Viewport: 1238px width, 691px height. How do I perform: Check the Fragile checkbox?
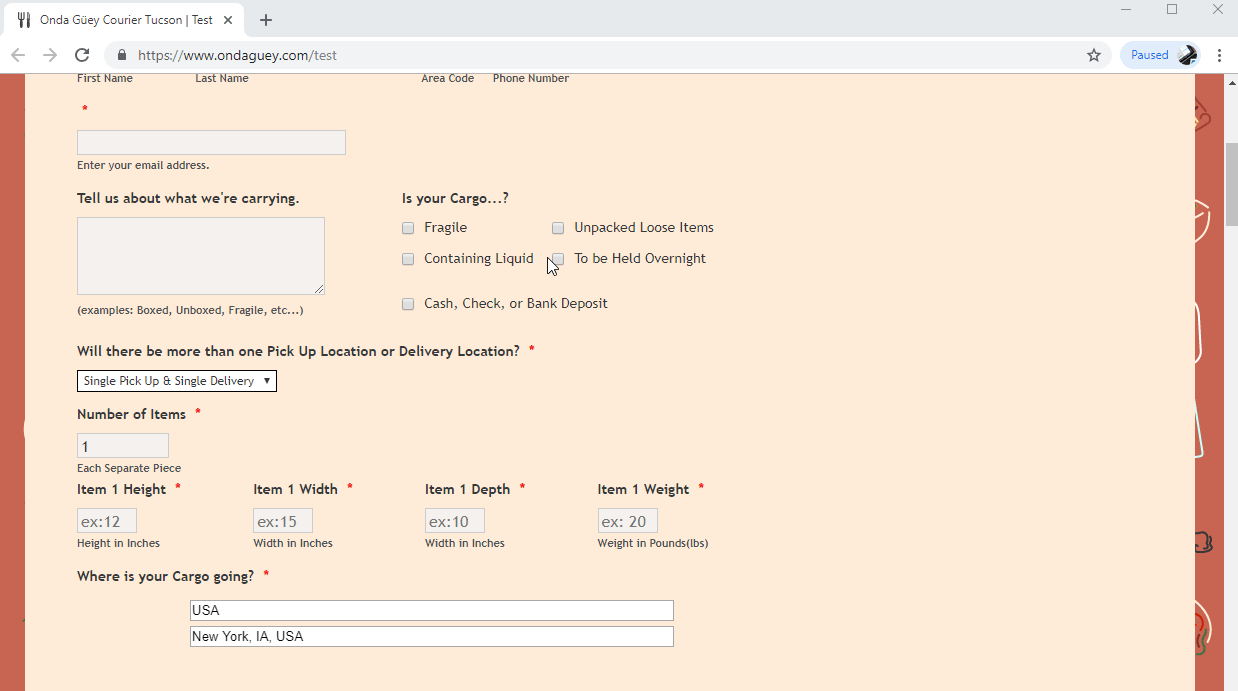(x=408, y=228)
